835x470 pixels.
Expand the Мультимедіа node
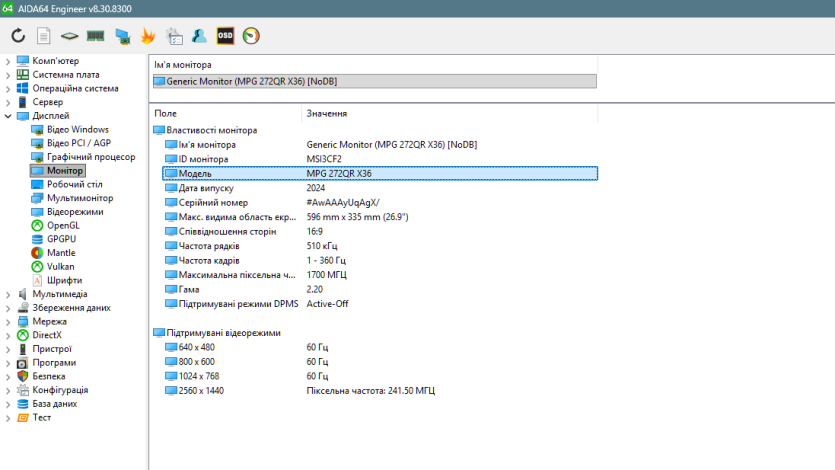pyautogui.click(x=8, y=294)
